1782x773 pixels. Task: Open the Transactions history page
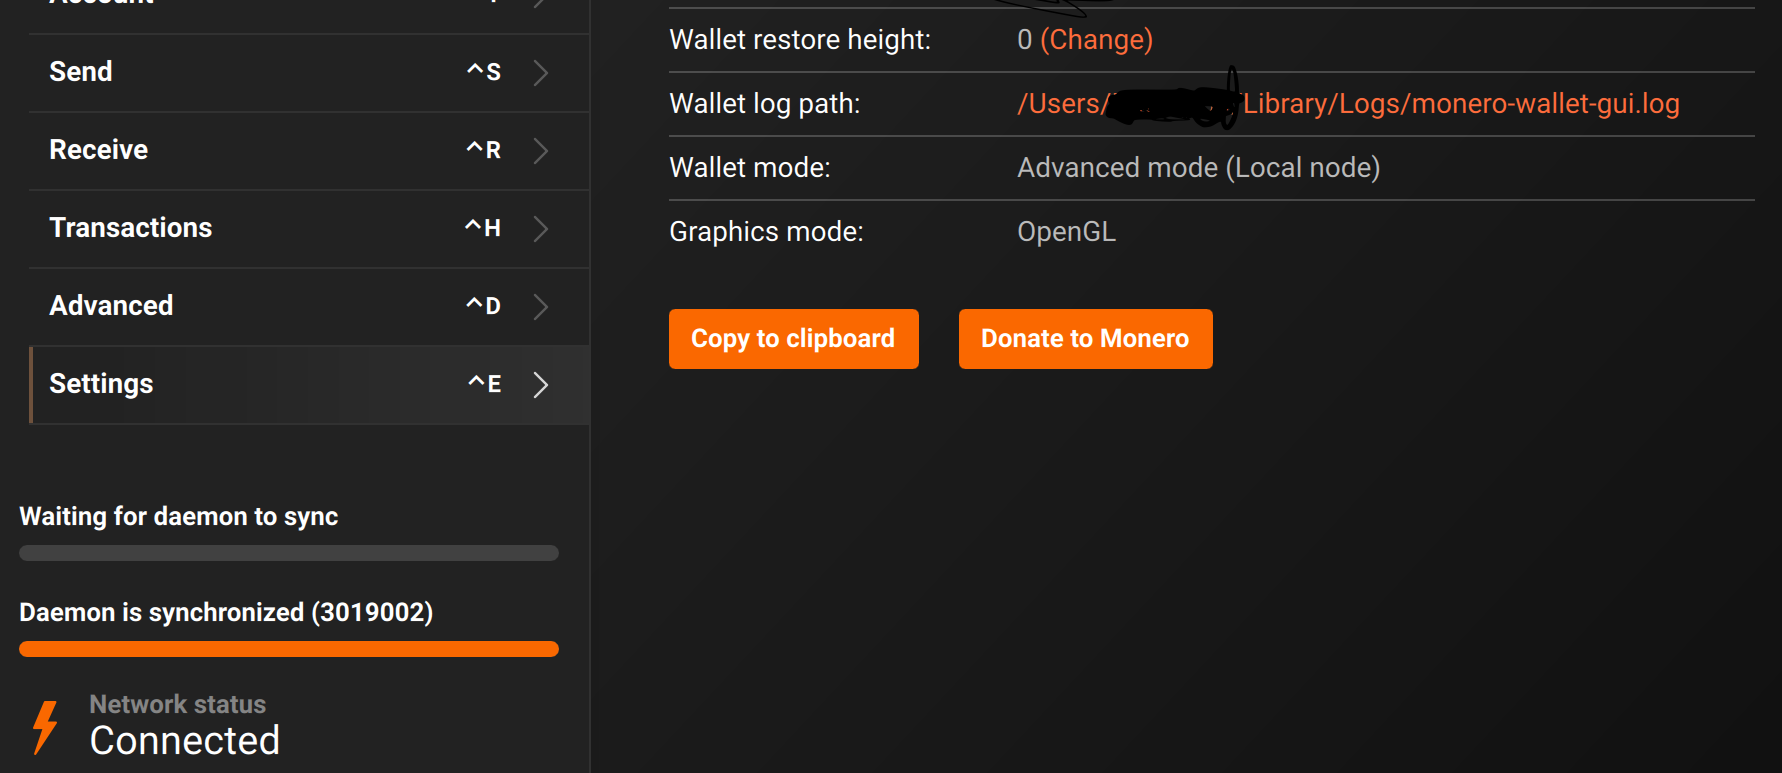[x=131, y=228]
